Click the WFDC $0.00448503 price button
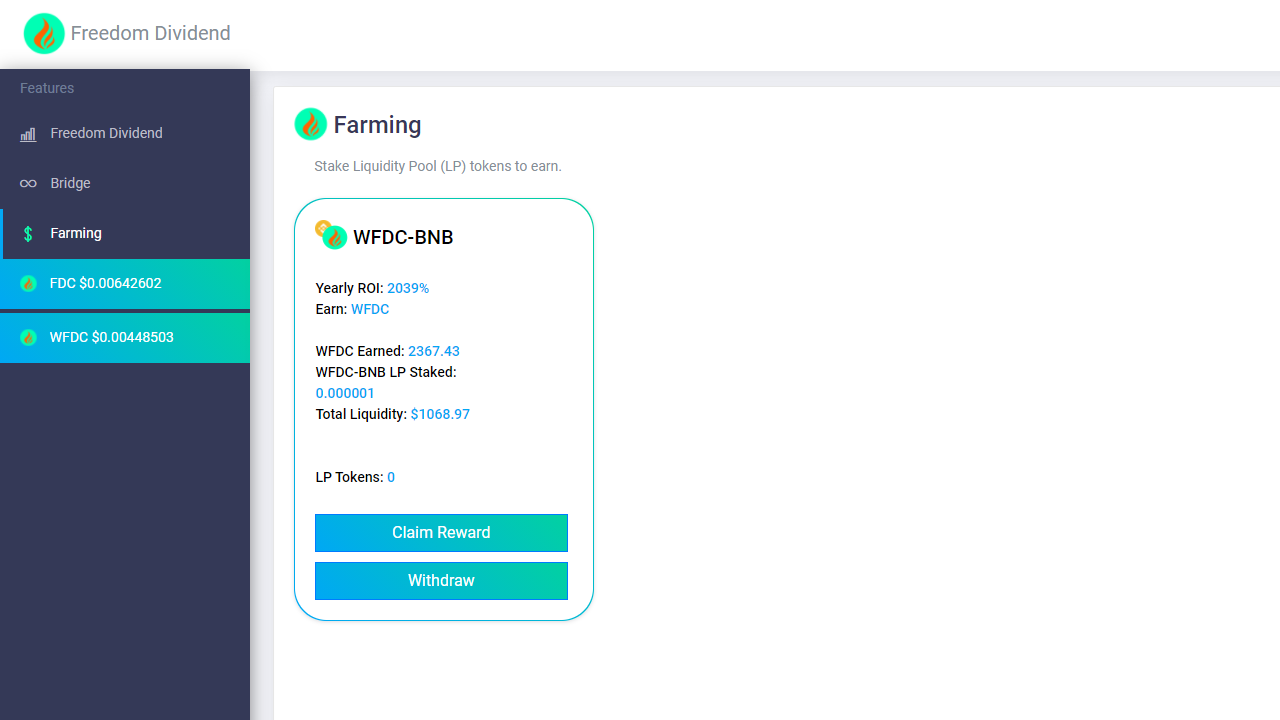 tap(125, 338)
